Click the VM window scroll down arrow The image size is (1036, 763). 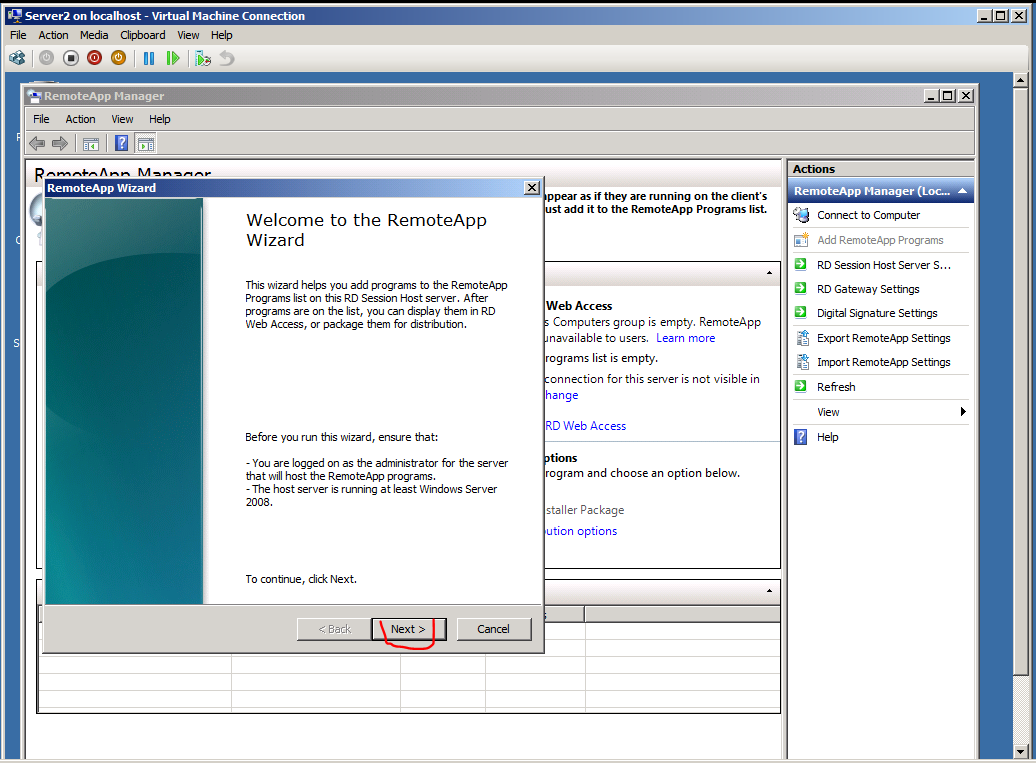pyautogui.click(x=1021, y=751)
